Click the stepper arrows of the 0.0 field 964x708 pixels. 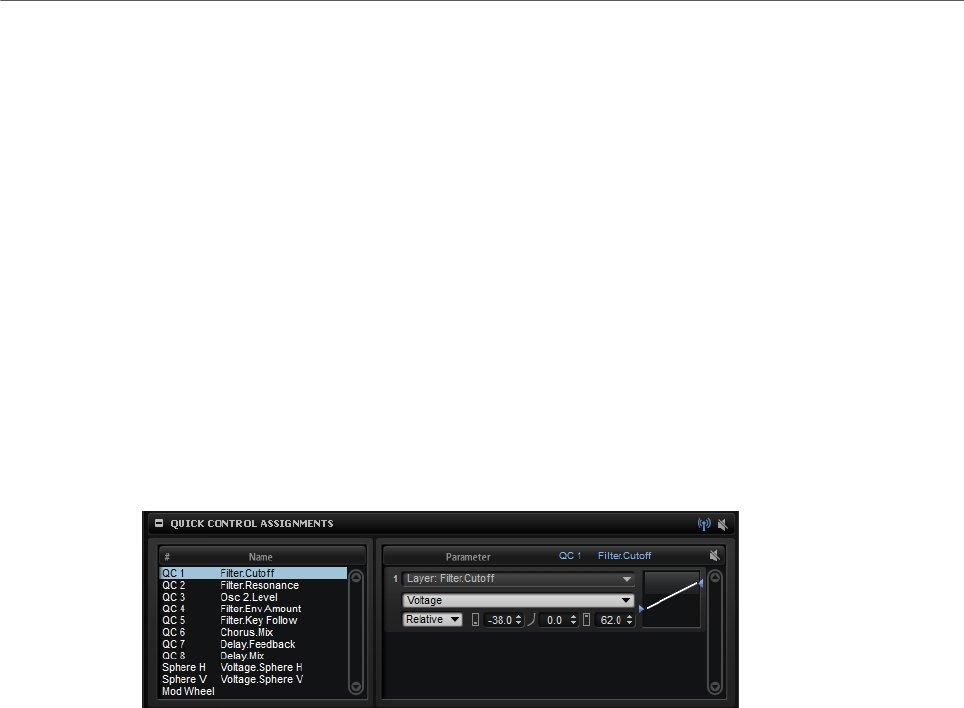point(574,620)
